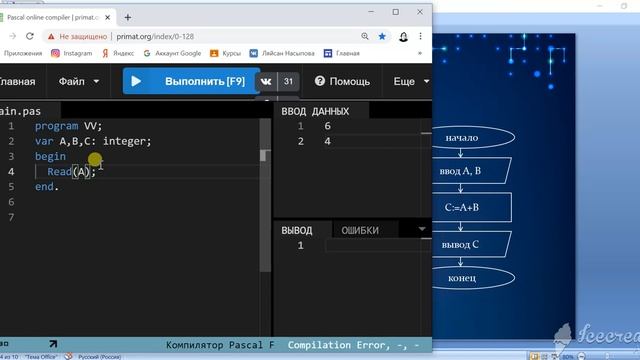Image resolution: width=640 pixels, height=360 pixels.
Task: Open the Аккаунт Google bookmark
Action: (x=172, y=53)
